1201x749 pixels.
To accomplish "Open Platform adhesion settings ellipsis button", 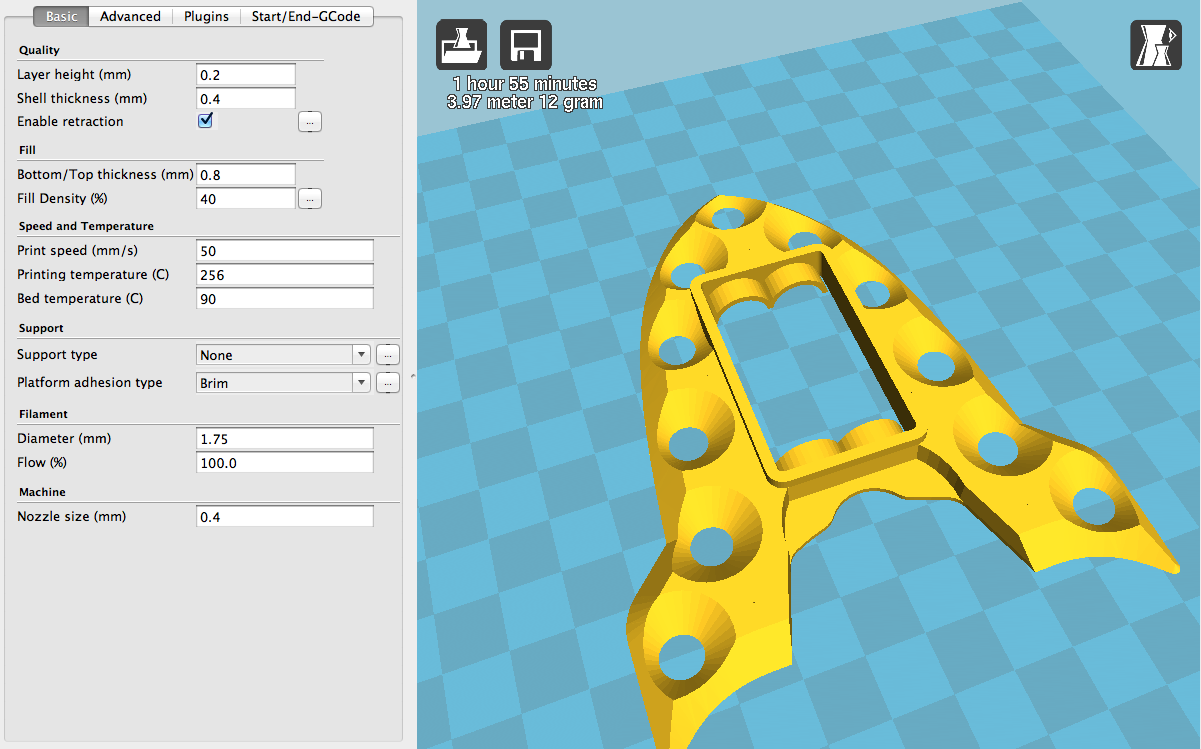I will (x=388, y=383).
